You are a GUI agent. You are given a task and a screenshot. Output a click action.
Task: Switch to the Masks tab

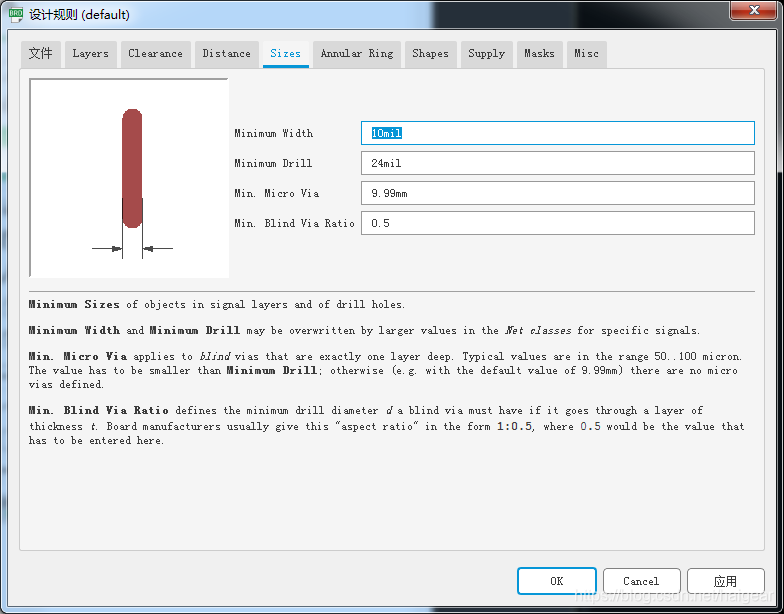pyautogui.click(x=539, y=54)
